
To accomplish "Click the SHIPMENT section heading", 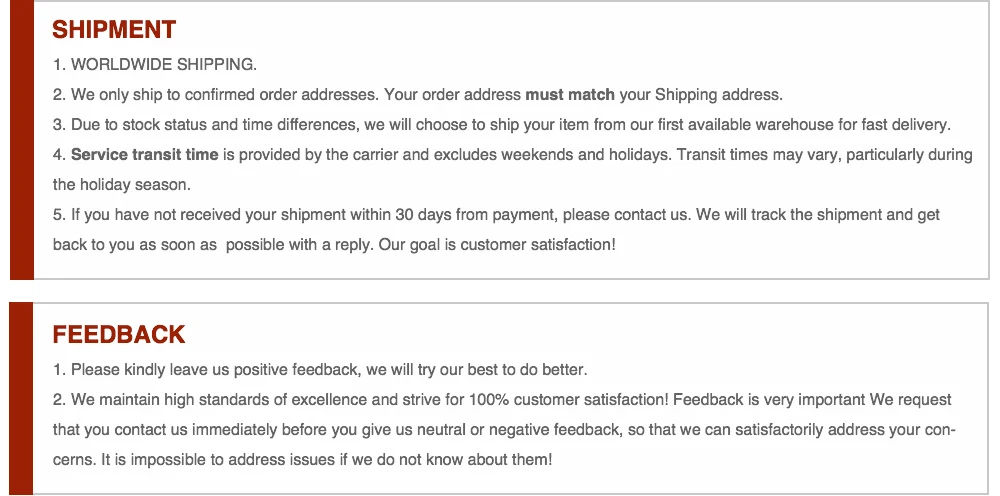I will tap(114, 30).
